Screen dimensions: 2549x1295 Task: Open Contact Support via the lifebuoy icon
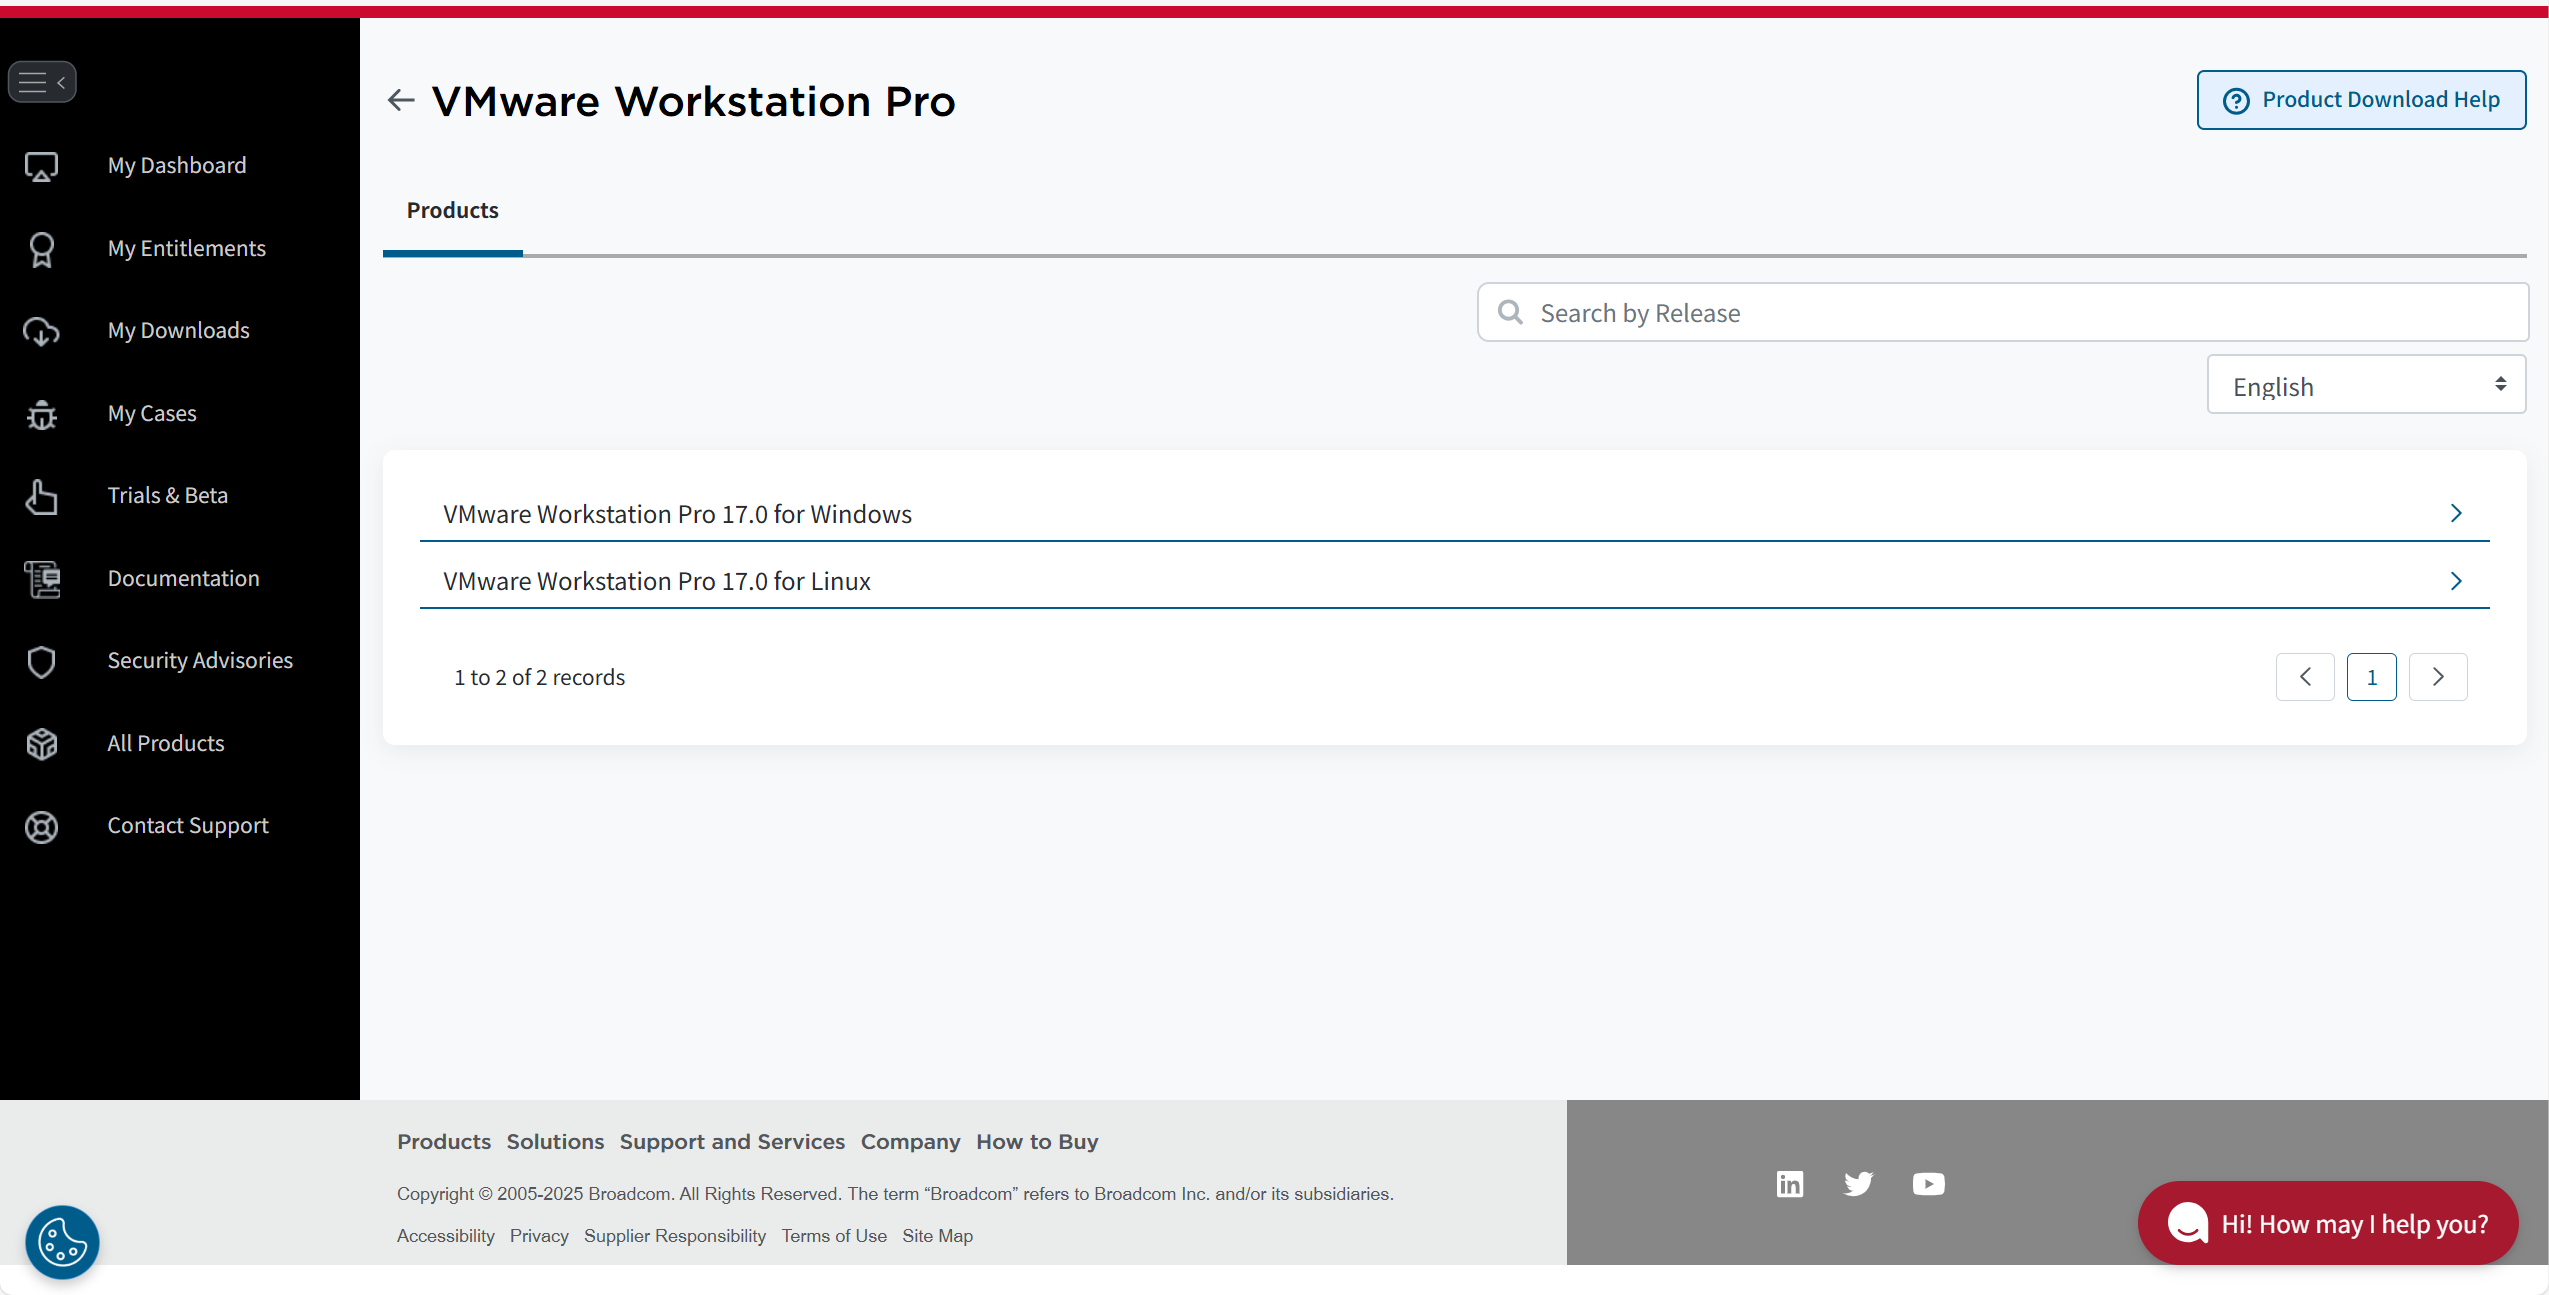41,827
